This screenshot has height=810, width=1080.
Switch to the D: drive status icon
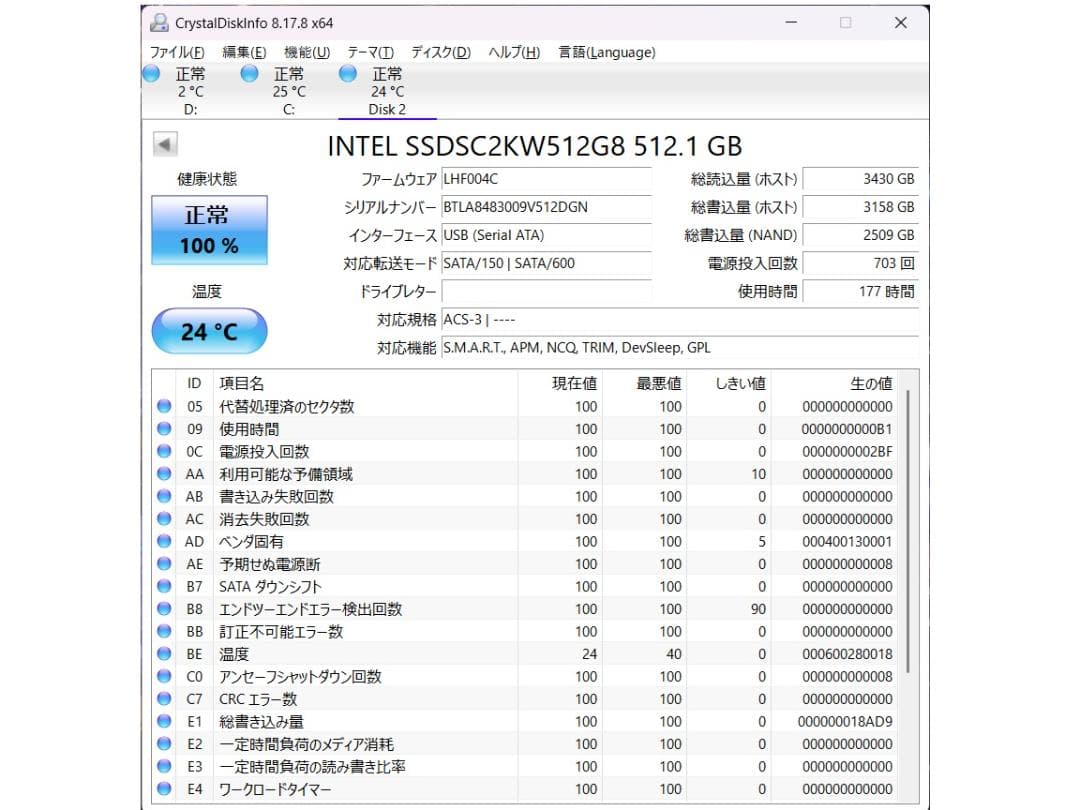[x=151, y=73]
